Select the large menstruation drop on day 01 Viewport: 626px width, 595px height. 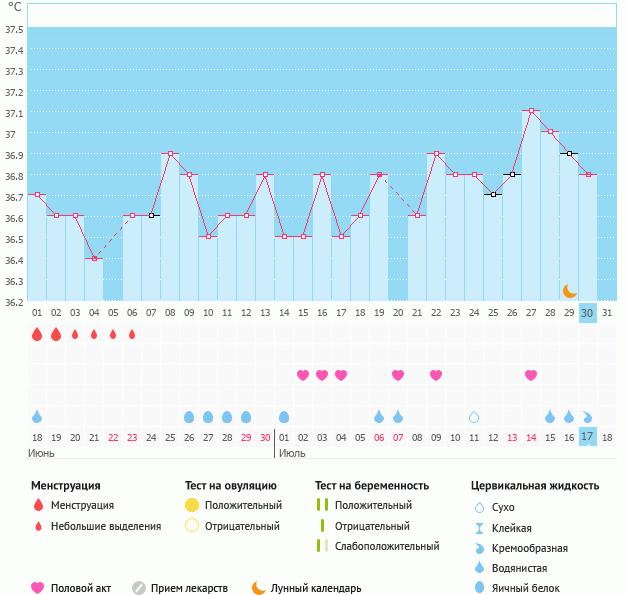(x=37, y=334)
